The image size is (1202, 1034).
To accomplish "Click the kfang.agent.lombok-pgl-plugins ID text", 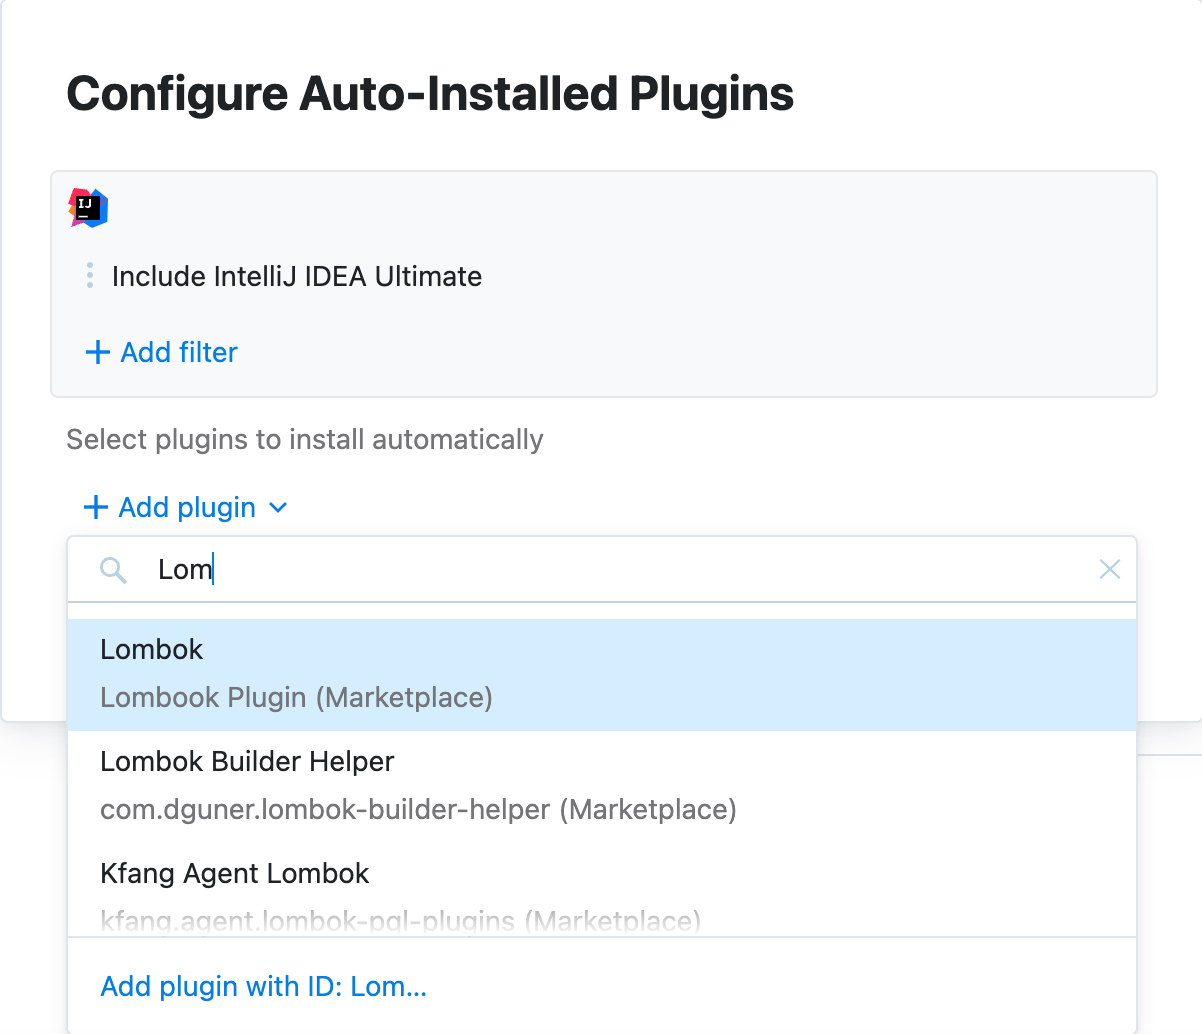I will 400,921.
